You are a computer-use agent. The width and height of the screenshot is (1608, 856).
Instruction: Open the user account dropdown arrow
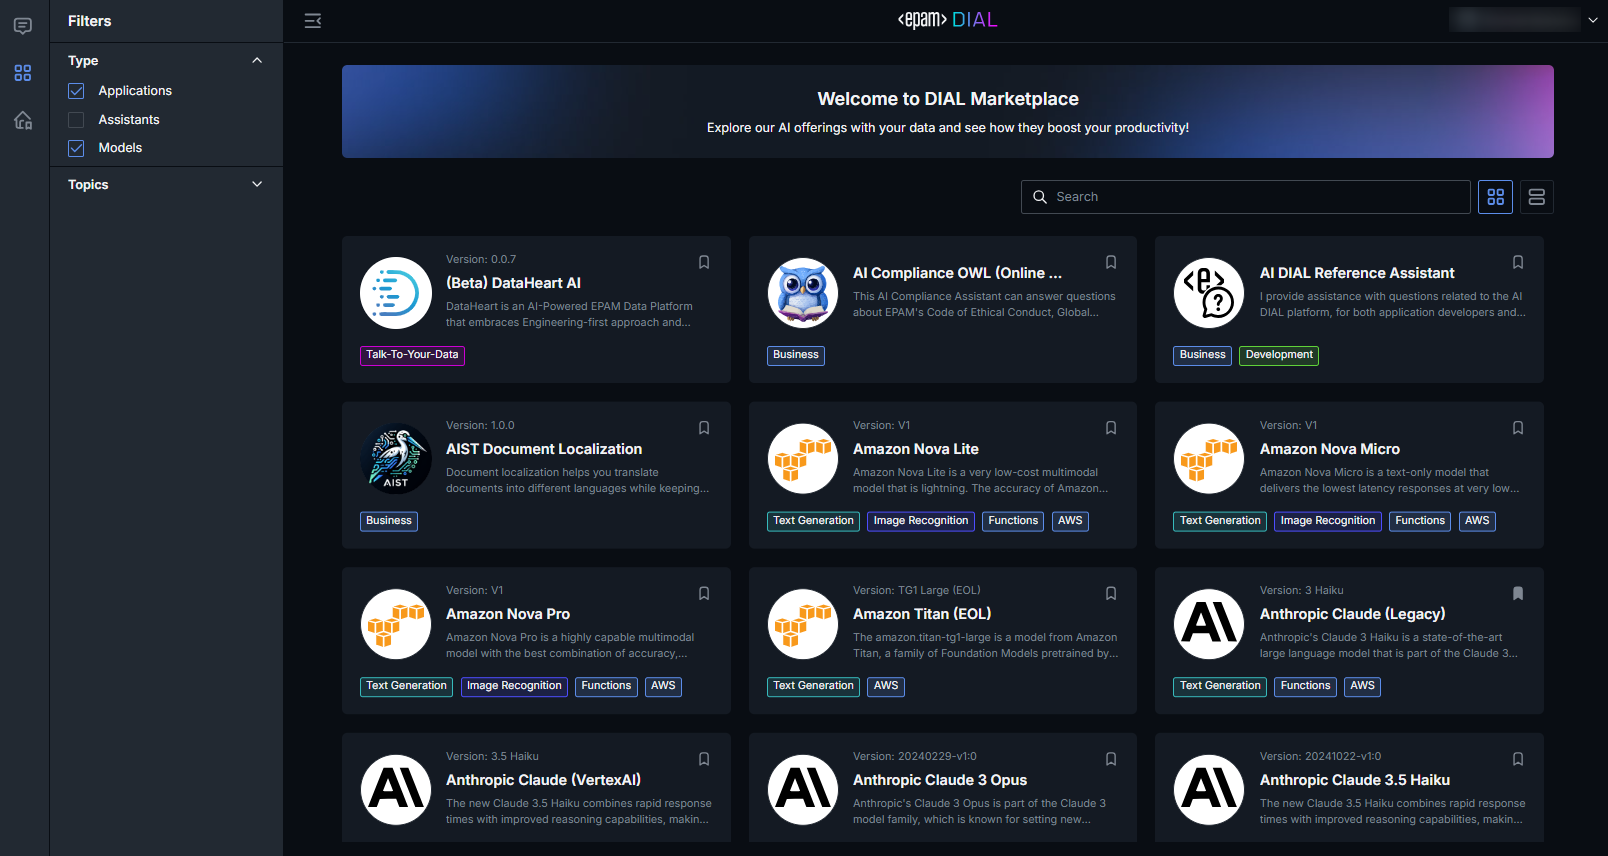1593,20
